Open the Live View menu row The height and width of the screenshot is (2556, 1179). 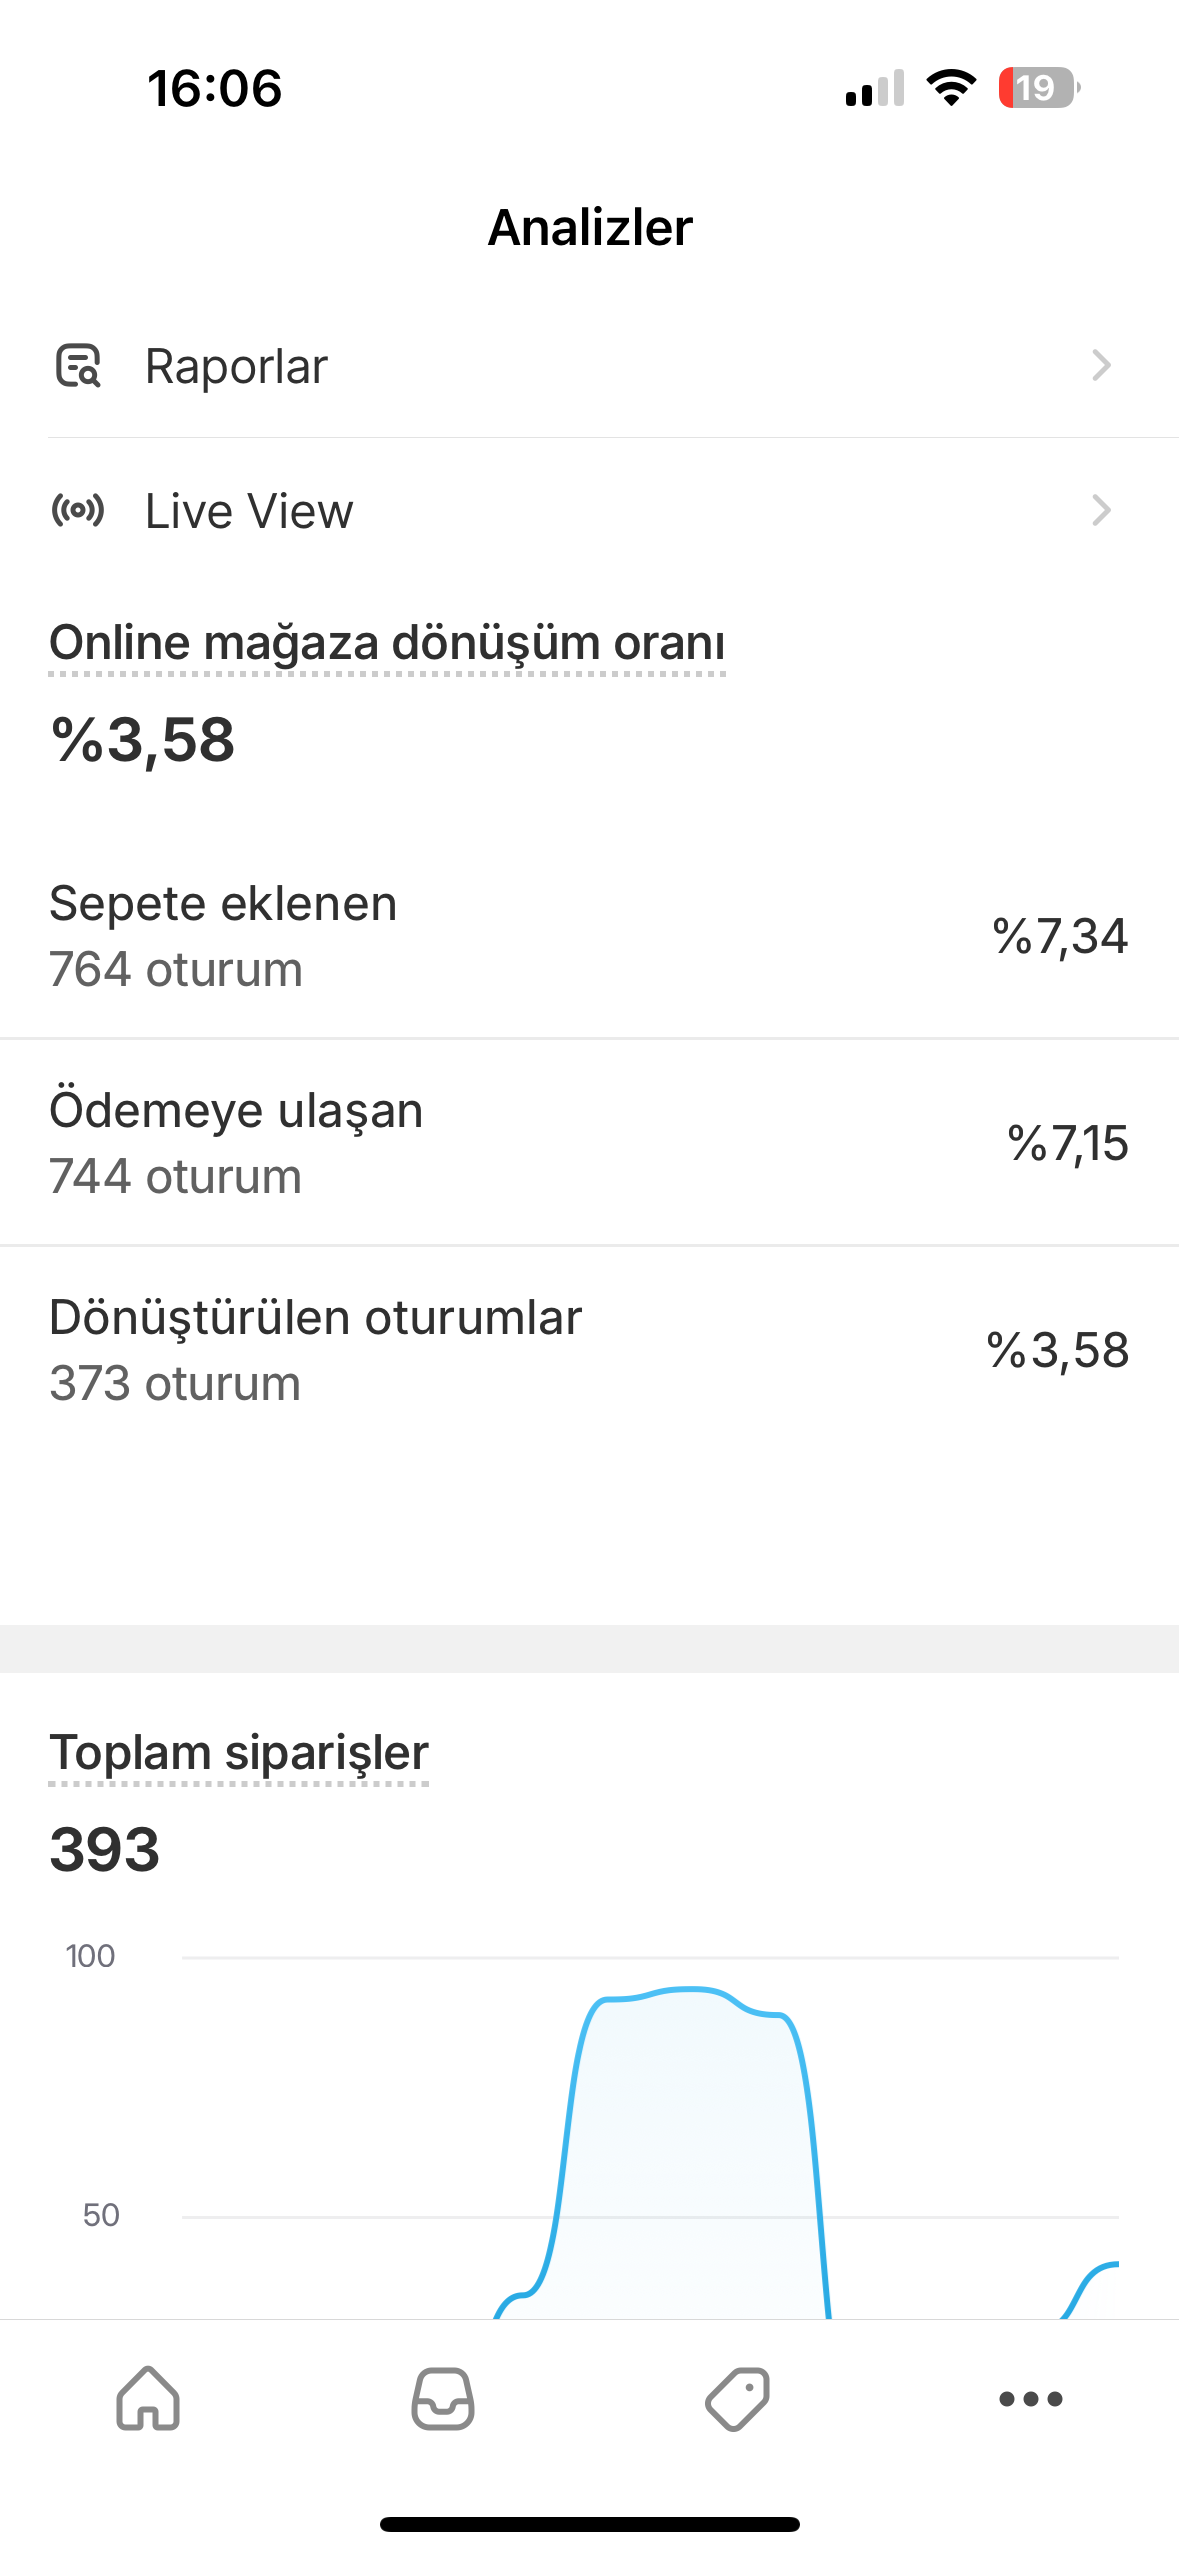[590, 511]
